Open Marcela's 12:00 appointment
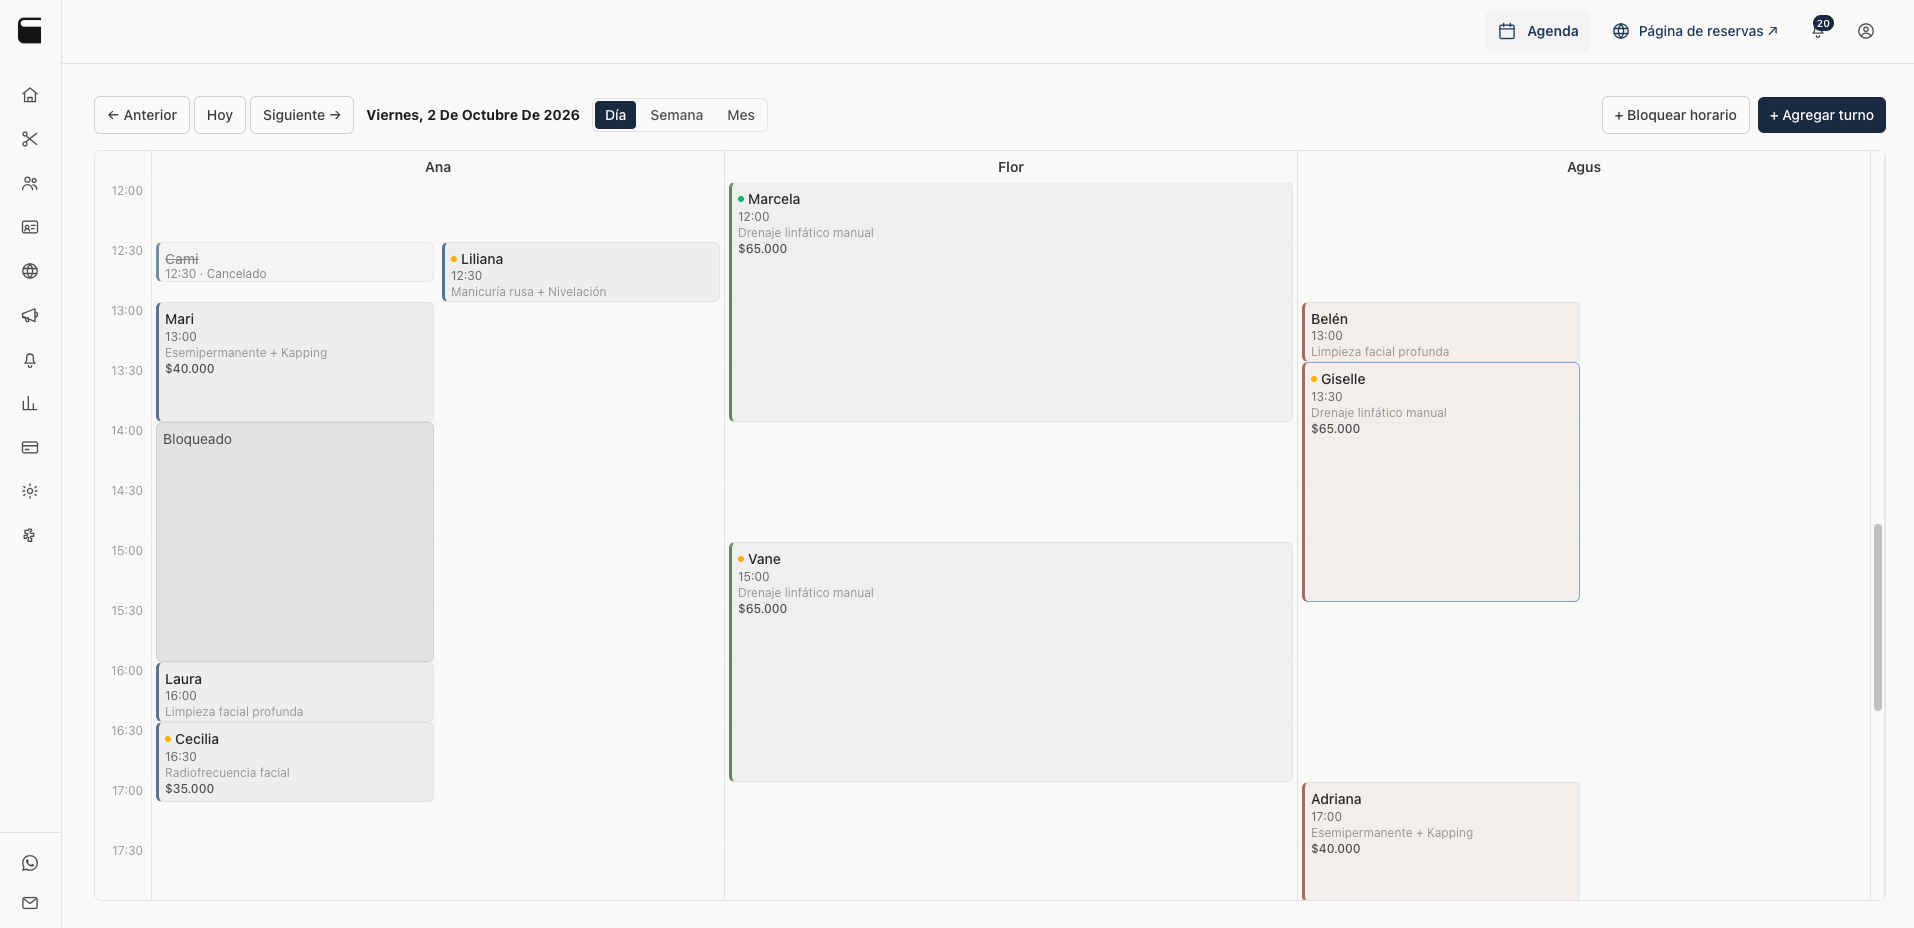Screen dimensions: 1914x928 click(x=1011, y=302)
